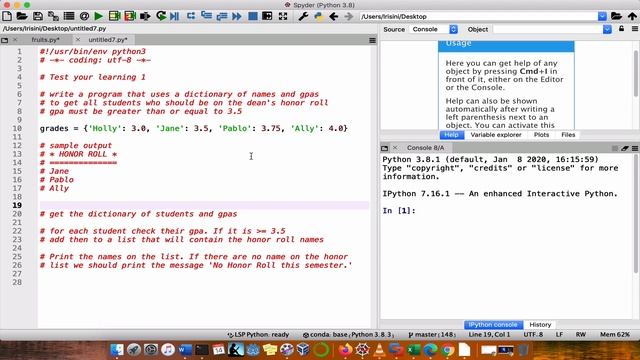Clear console with the eraser icon
This screenshot has height=360, width=640.
coord(625,148)
